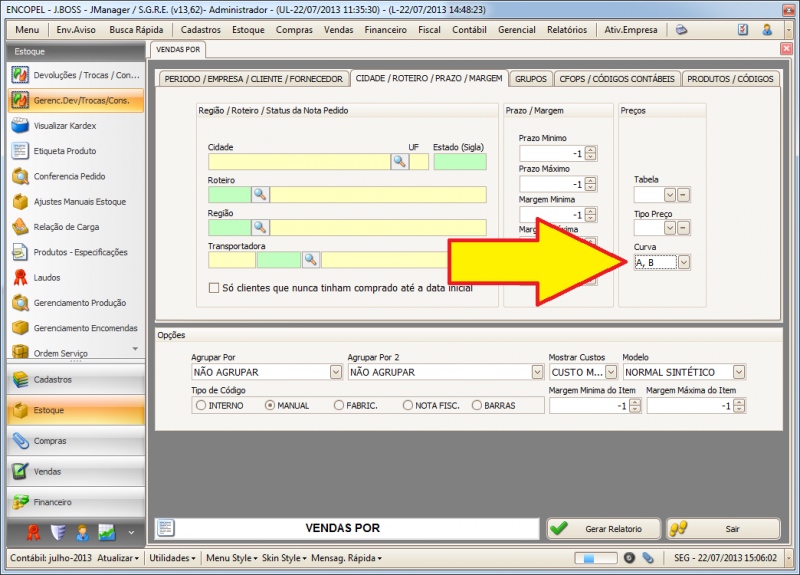Click the printer icon in the top toolbar
Viewport: 800px width, 575px height.
[x=681, y=30]
